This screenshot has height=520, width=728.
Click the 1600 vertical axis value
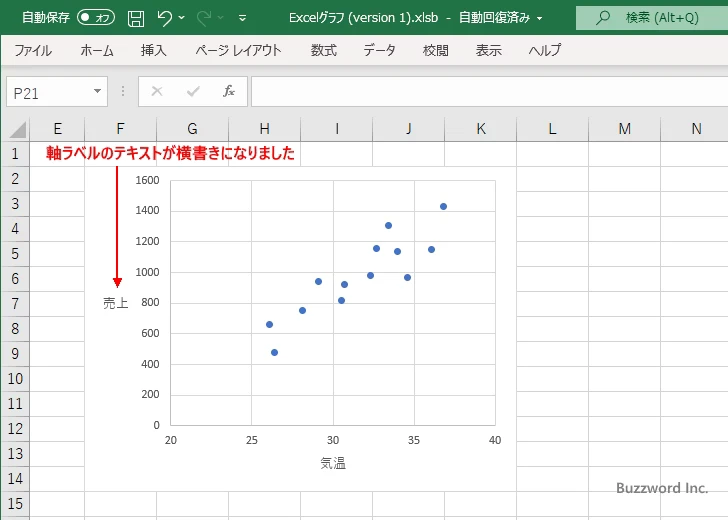[x=147, y=180]
